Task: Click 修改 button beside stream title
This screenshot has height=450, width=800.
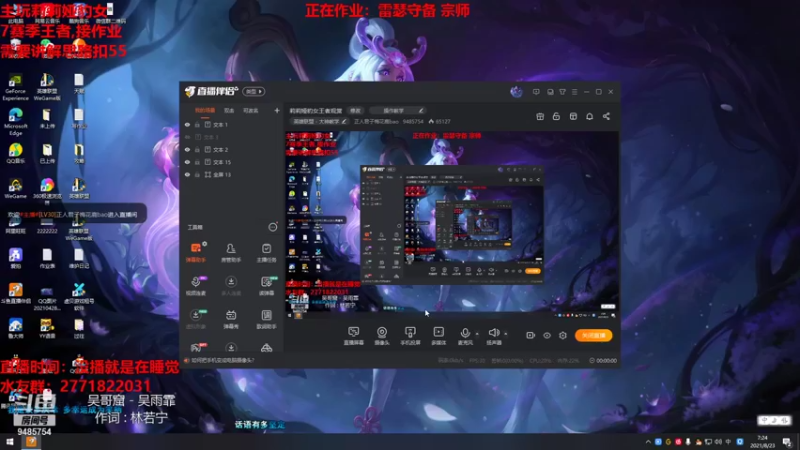Action: (x=355, y=110)
